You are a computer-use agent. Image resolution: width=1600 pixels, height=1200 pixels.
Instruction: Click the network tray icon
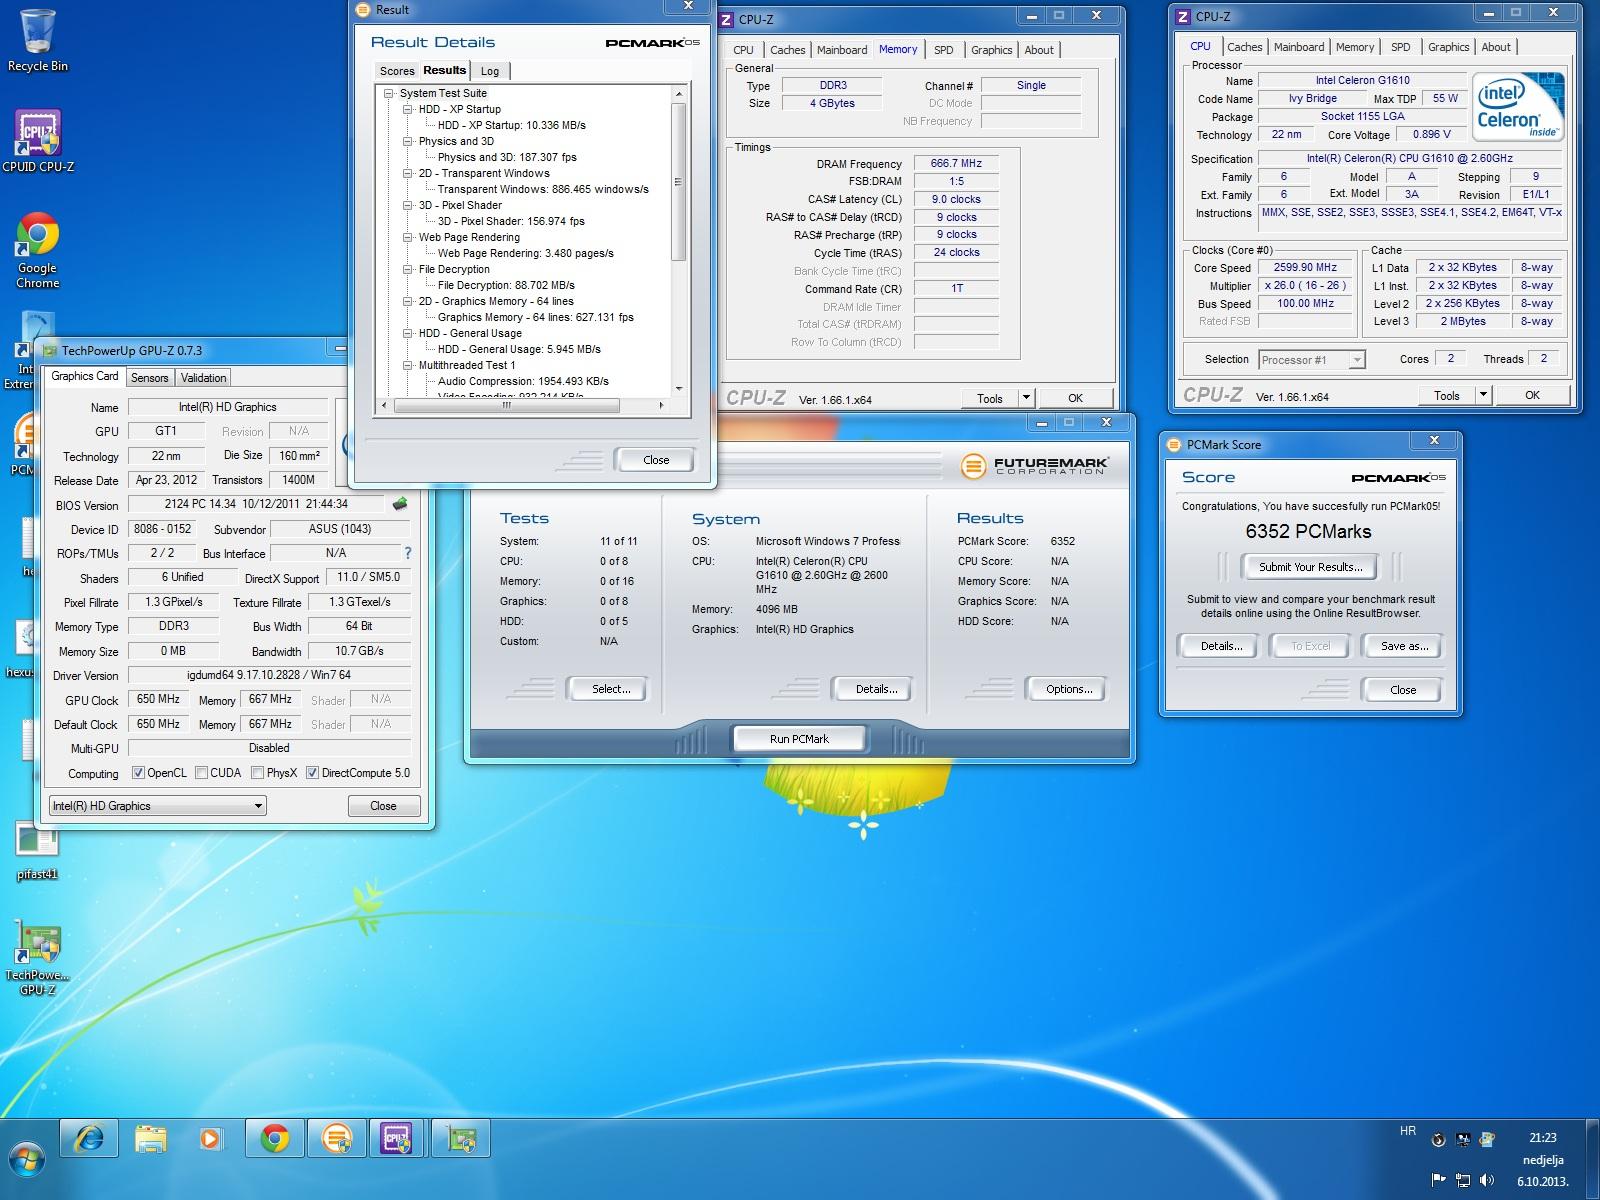tap(1463, 1181)
